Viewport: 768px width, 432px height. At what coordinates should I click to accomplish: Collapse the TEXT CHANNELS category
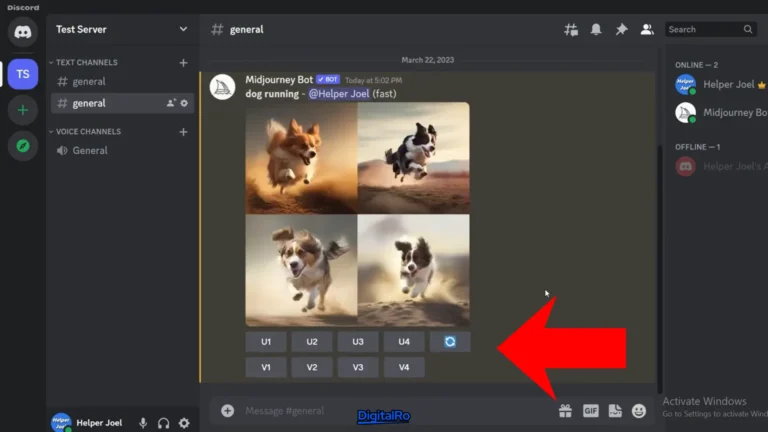click(86, 62)
